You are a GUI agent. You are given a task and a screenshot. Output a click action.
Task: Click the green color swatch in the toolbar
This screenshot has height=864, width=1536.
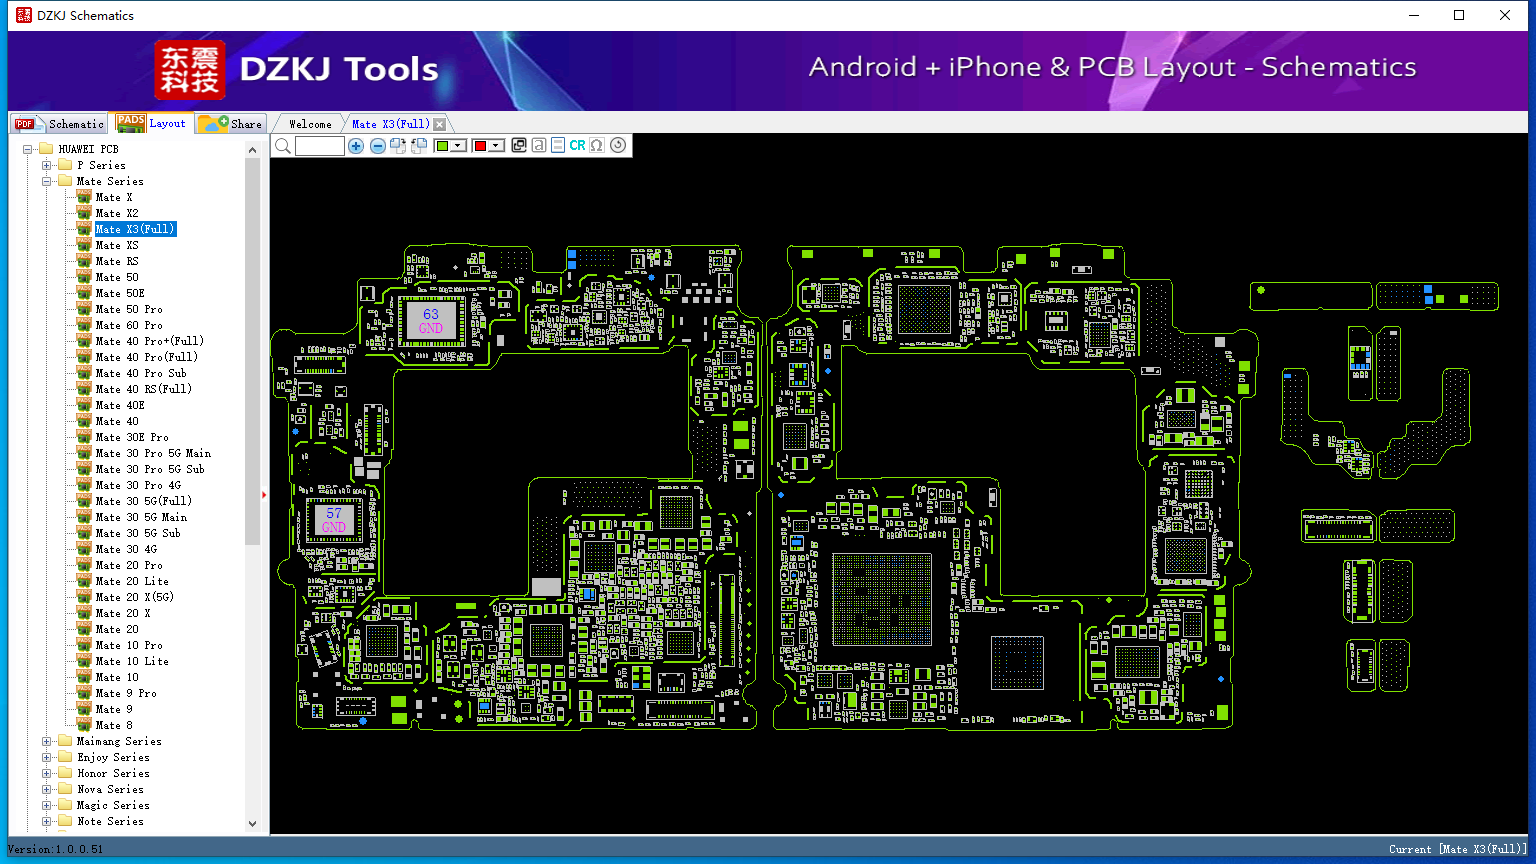443,146
